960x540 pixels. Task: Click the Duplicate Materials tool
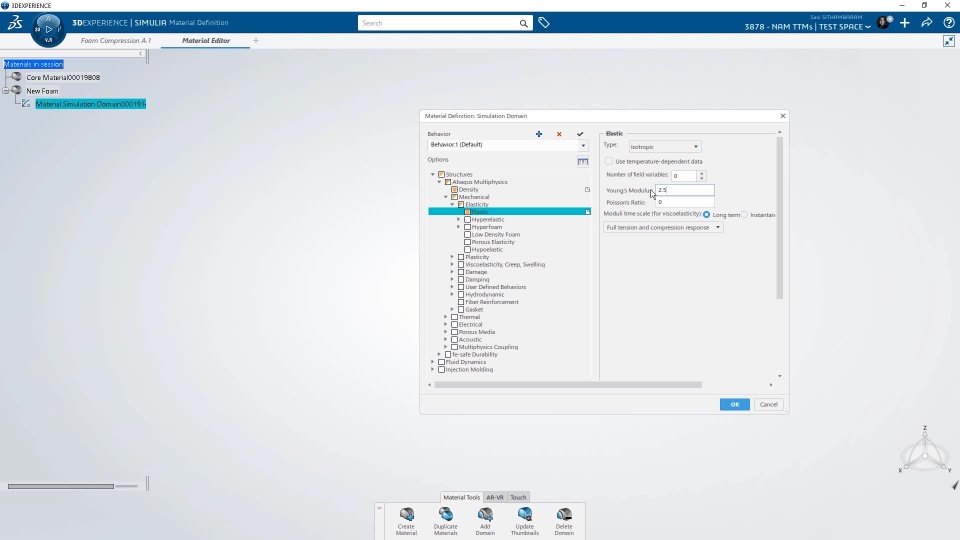tap(446, 521)
